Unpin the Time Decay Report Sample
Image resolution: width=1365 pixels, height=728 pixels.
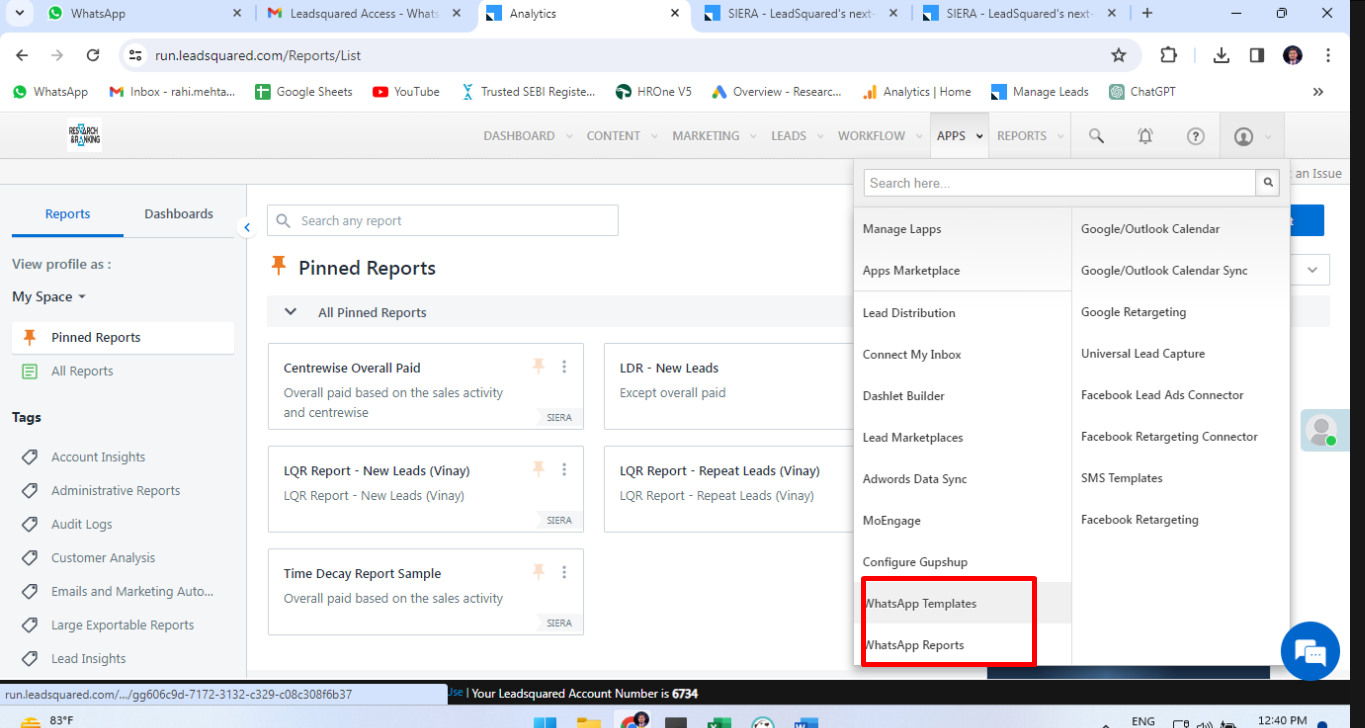coord(538,572)
